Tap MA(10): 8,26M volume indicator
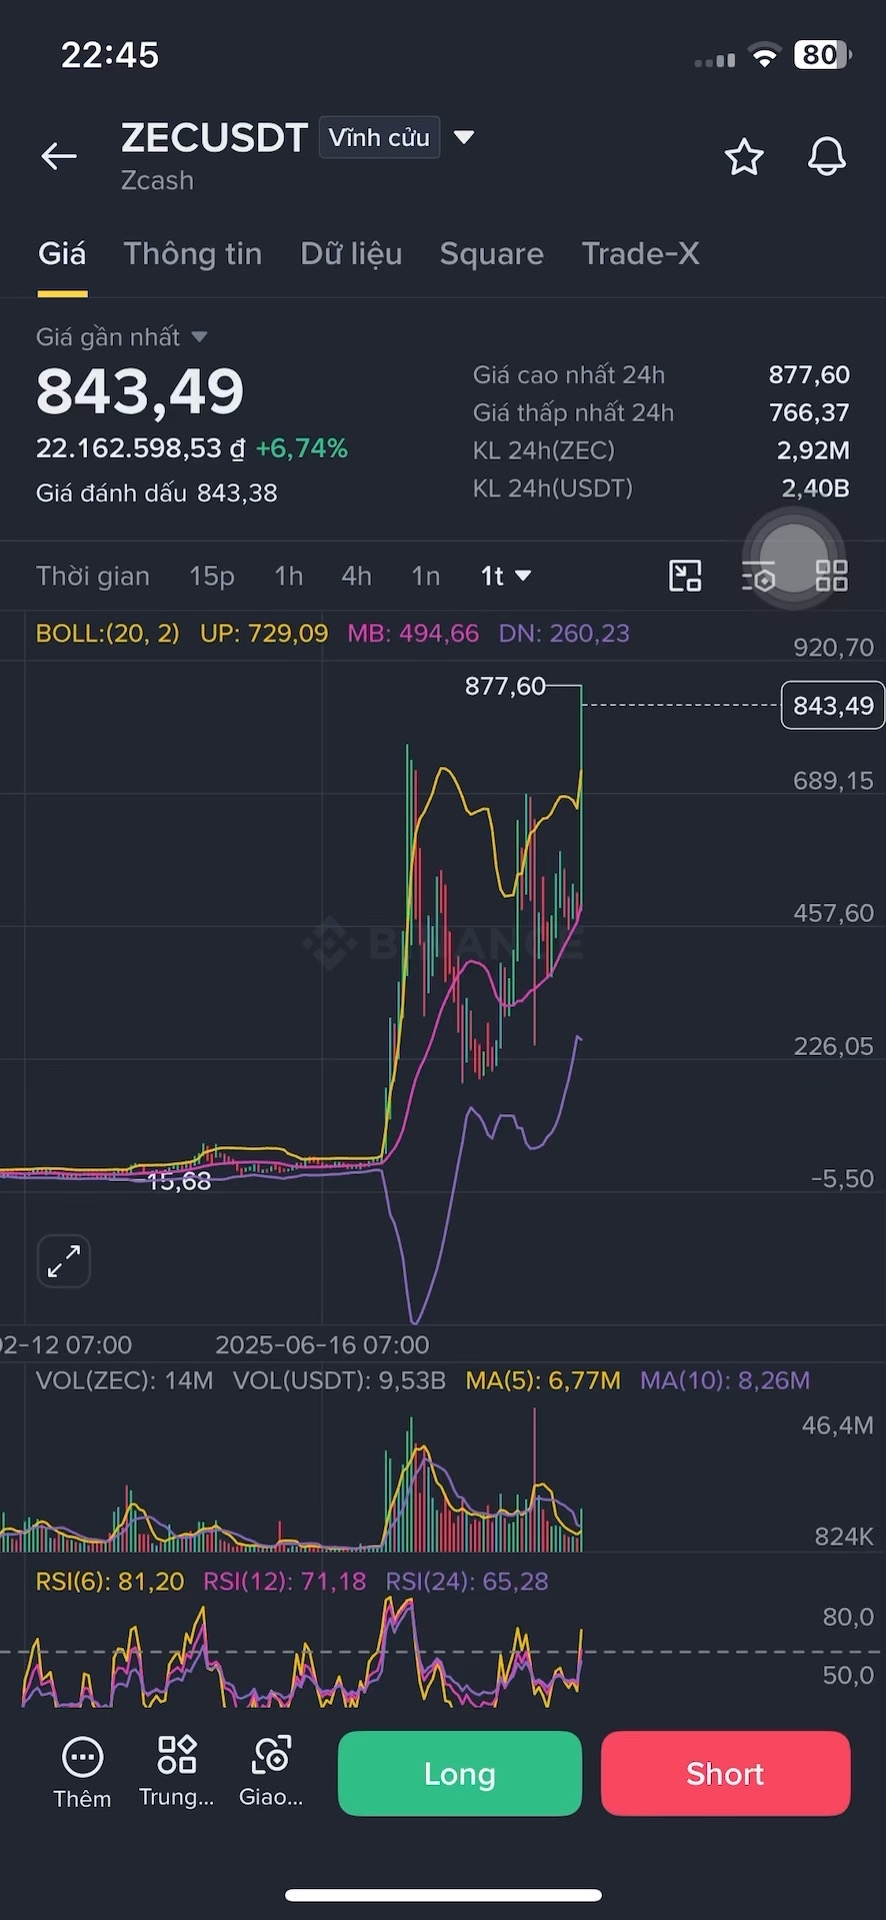 tap(725, 1381)
